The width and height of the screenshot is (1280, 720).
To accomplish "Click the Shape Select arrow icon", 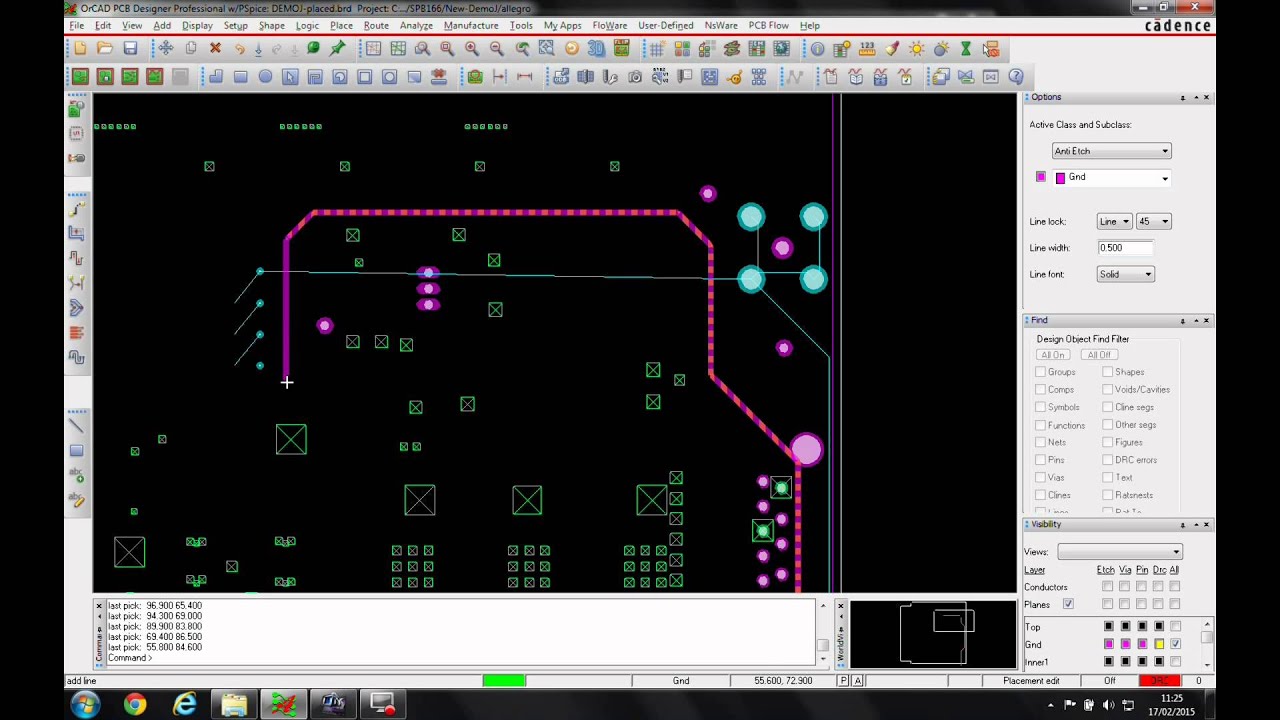I will [x=290, y=76].
